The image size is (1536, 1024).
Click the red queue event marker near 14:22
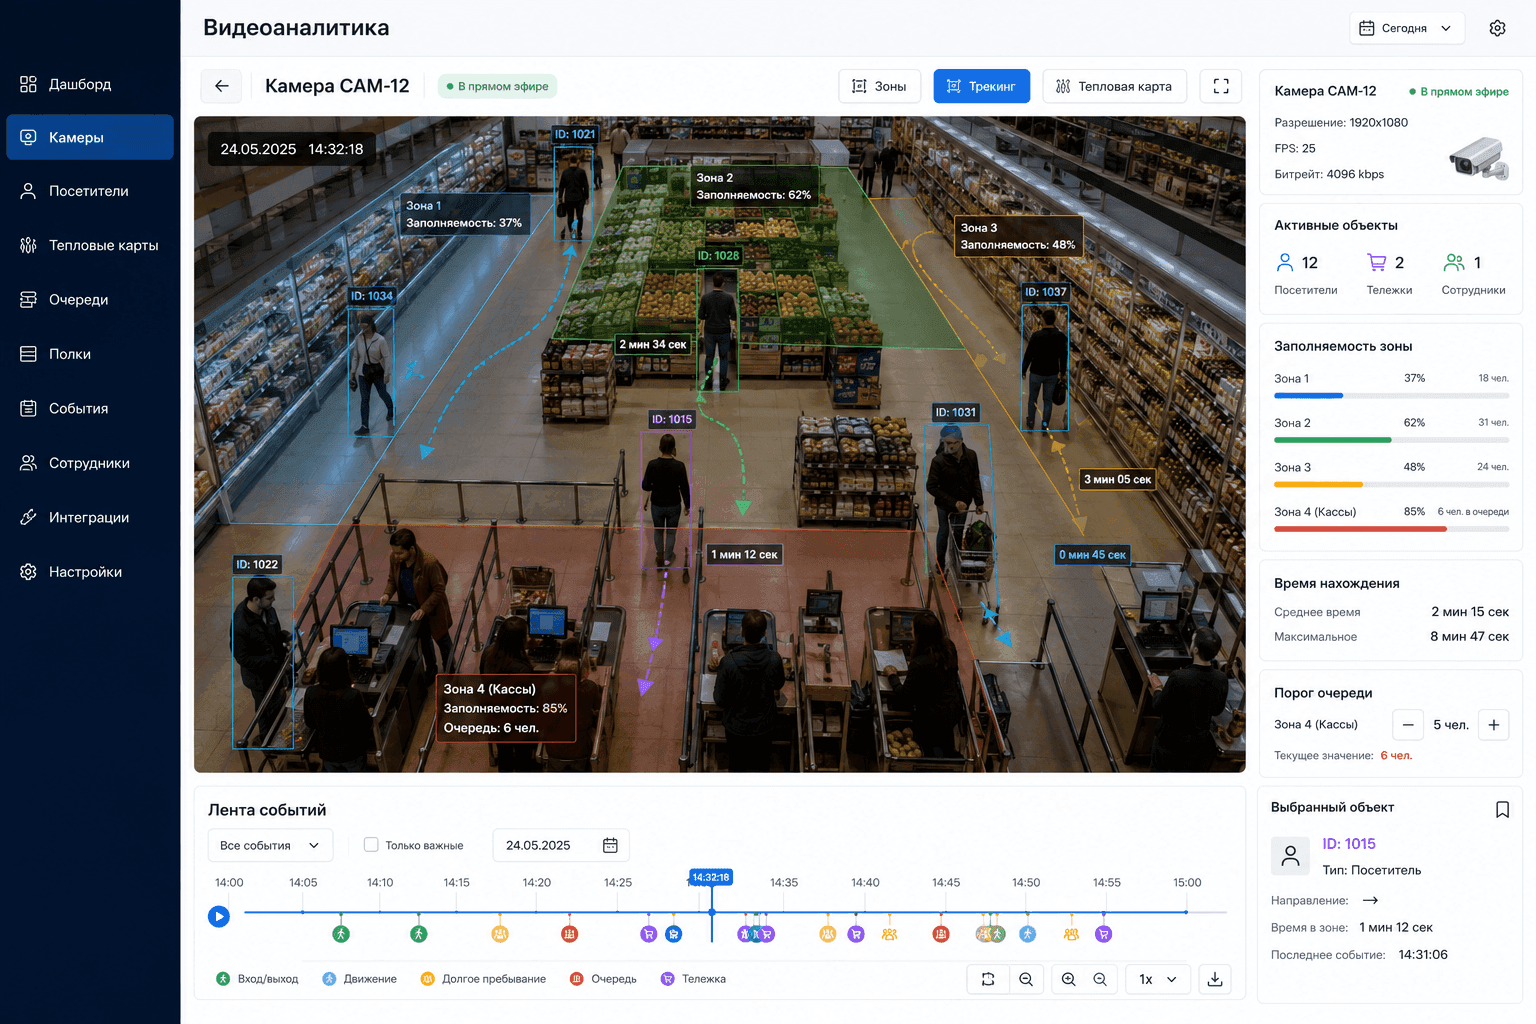tap(569, 934)
